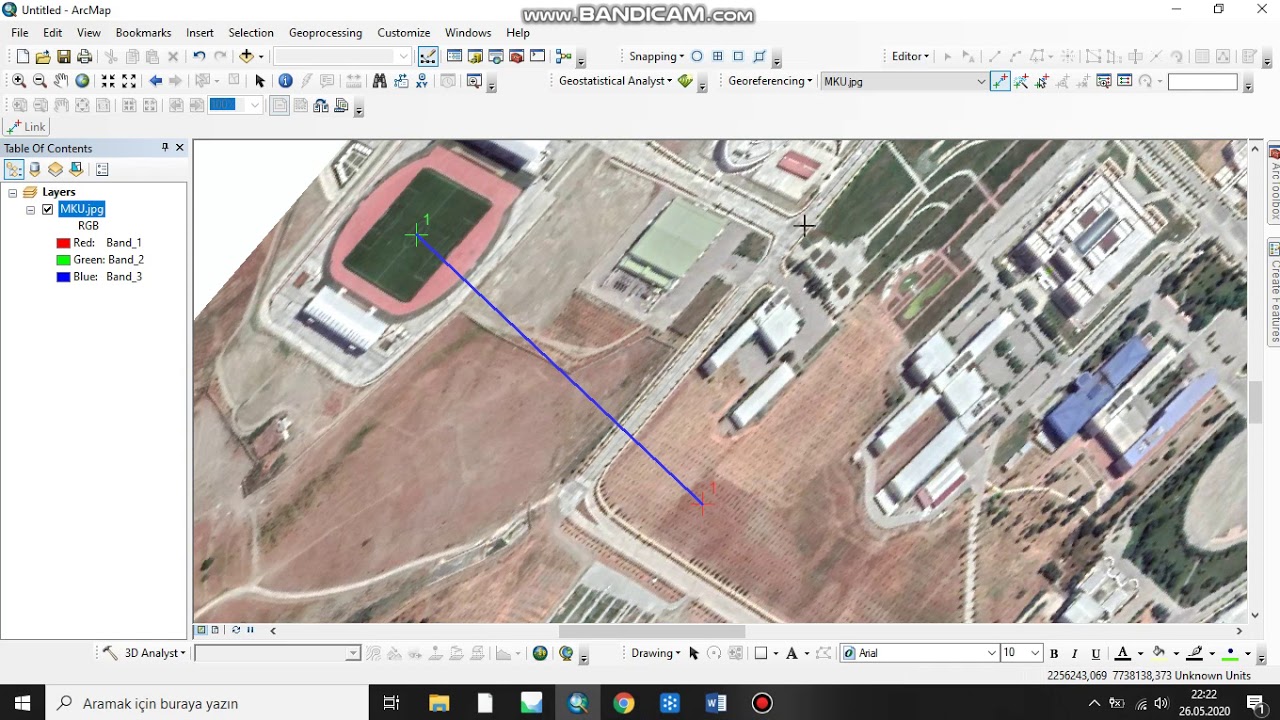Open the Arial font name dropdown

(x=992, y=653)
